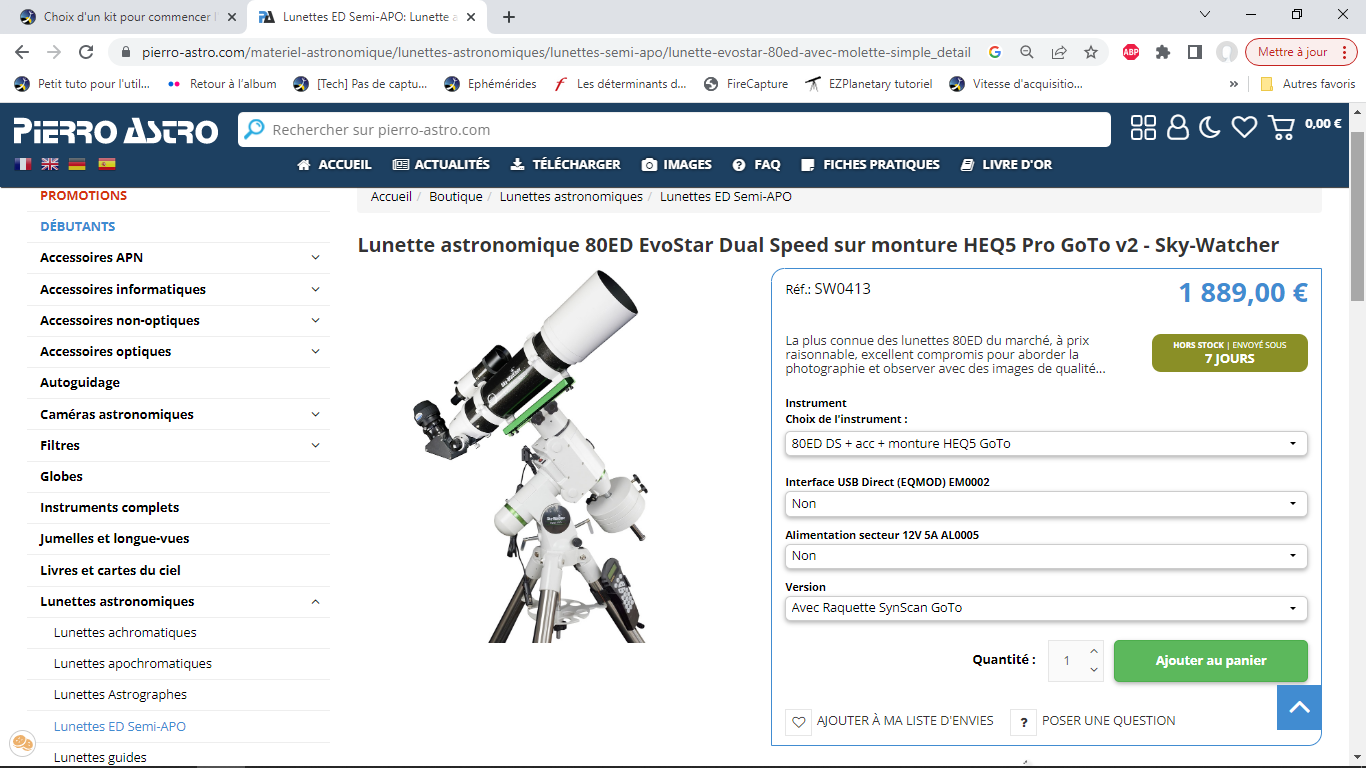Open the Chrome profile avatar
Screen dimensions: 1366x768
pyautogui.click(x=1227, y=52)
